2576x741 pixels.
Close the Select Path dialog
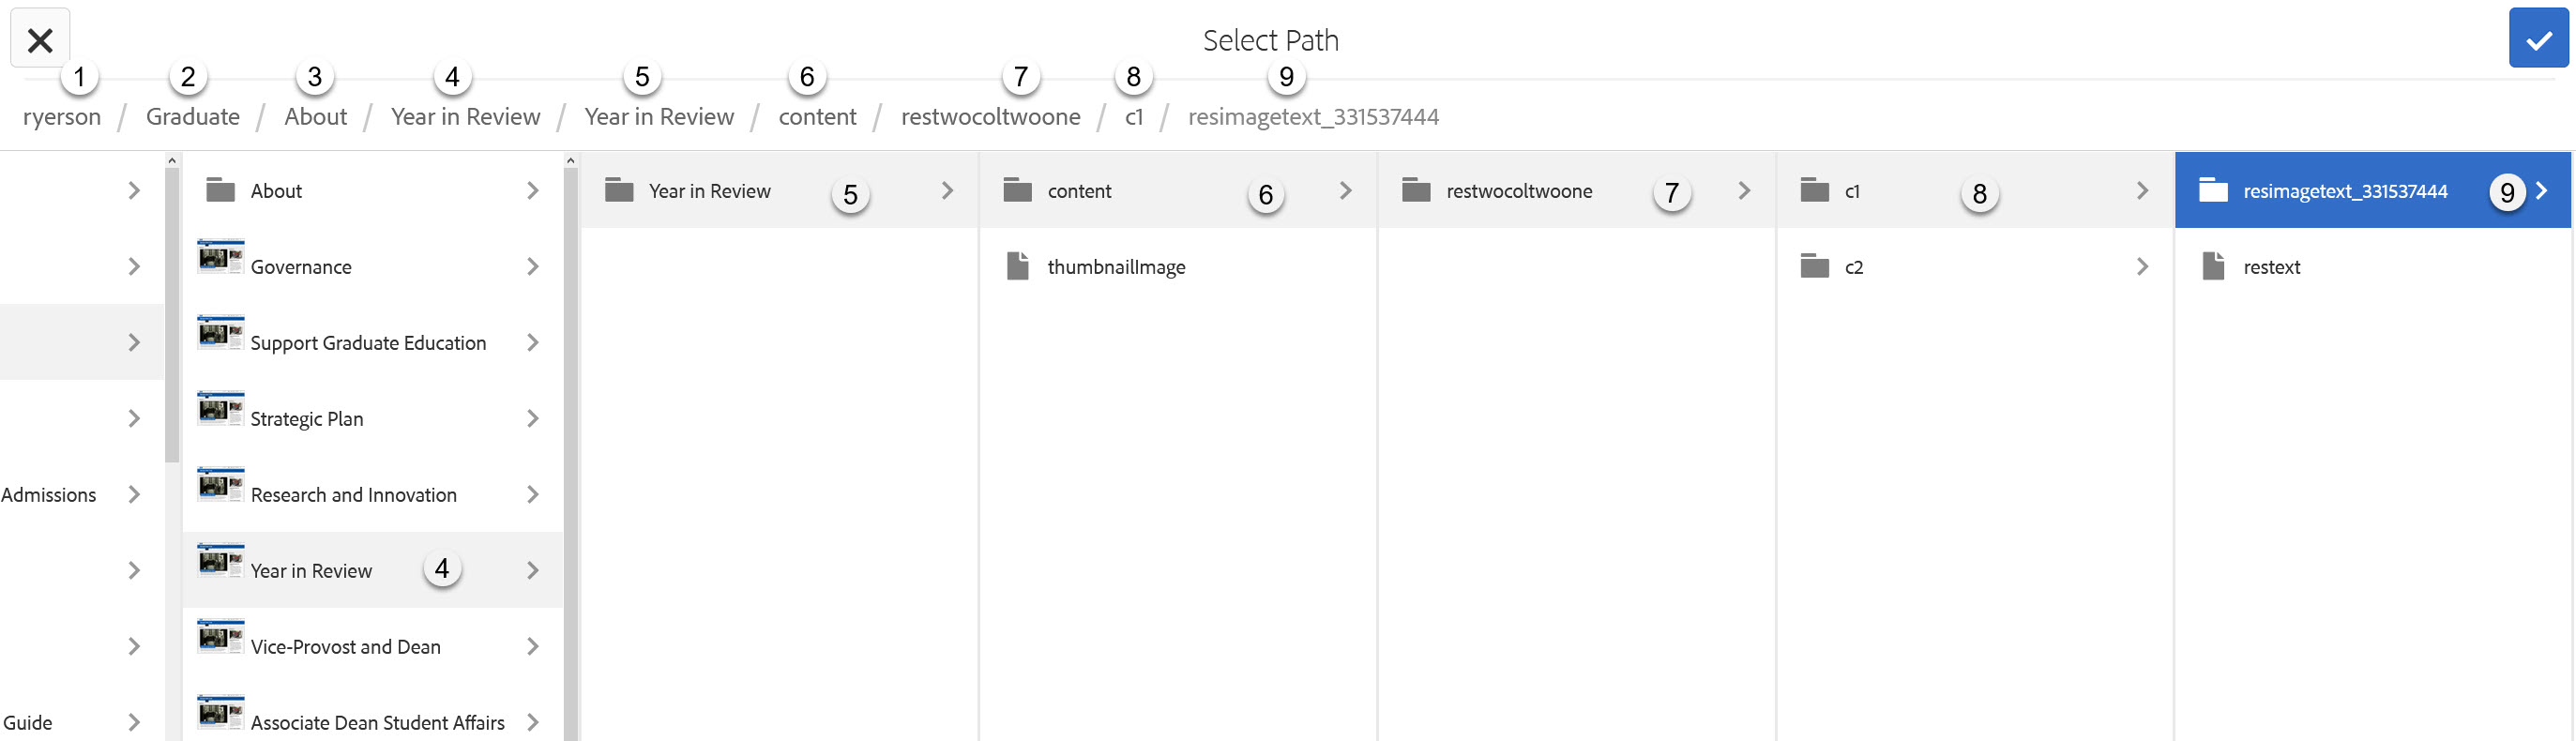coord(40,40)
